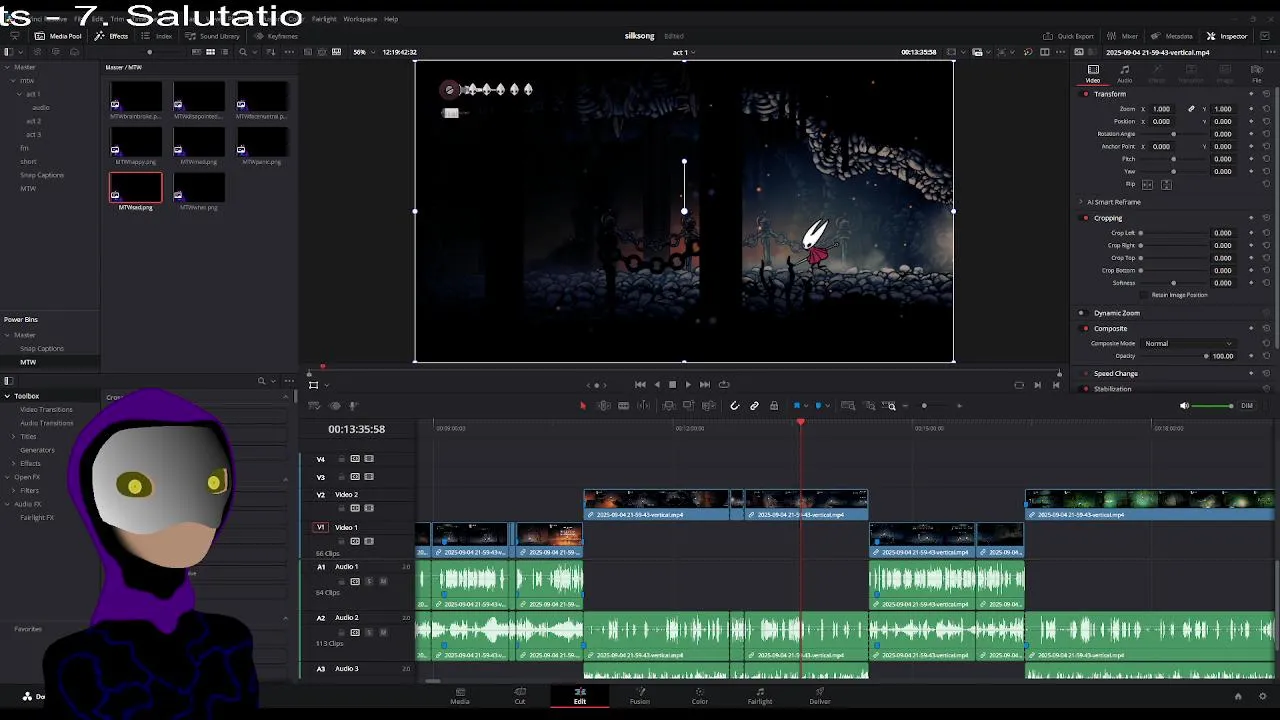Add a blue flag to the clip
This screenshot has height=720, width=1280.
point(797,406)
